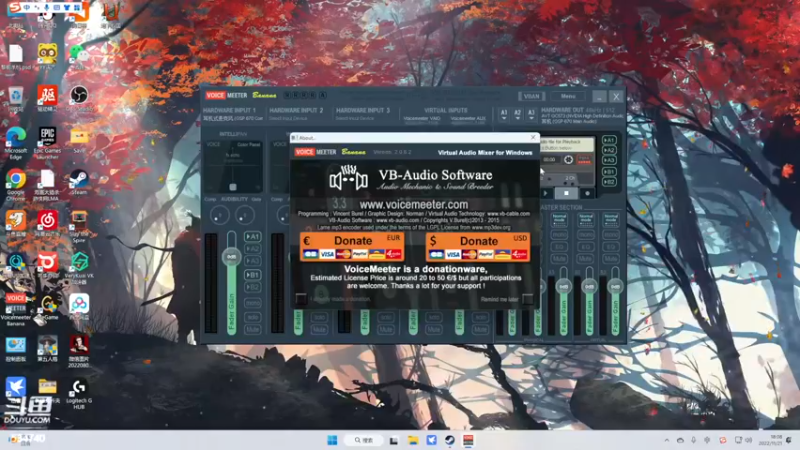
Task: Toggle cassette recorder A3 output button
Action: tap(609, 161)
